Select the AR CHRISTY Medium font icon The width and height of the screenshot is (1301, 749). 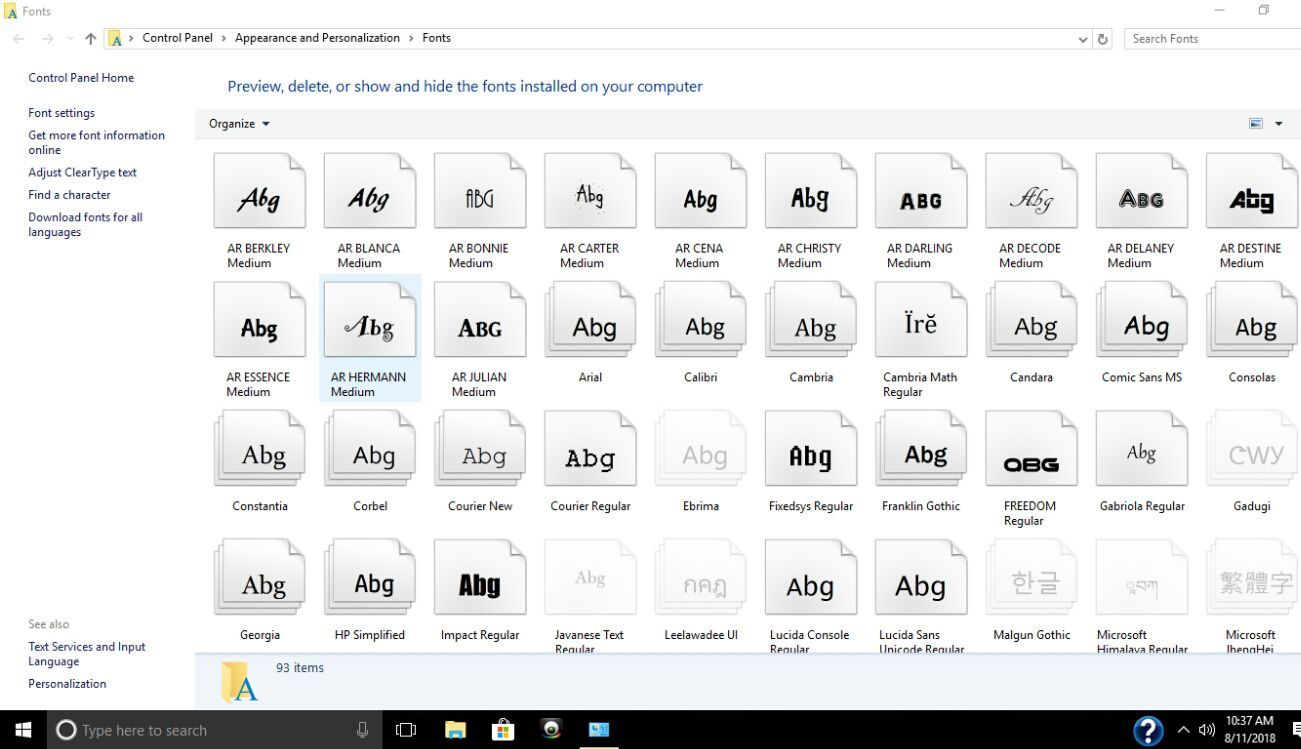click(x=811, y=191)
